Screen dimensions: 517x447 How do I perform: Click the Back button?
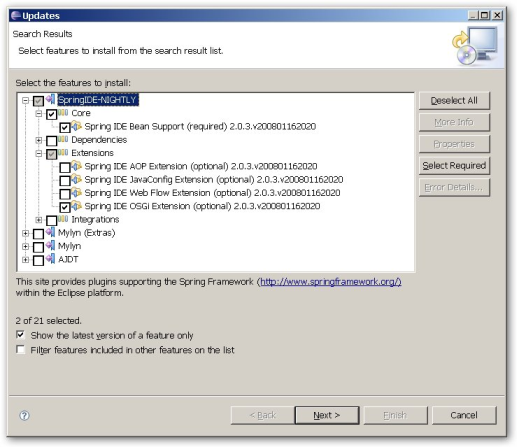coord(263,415)
